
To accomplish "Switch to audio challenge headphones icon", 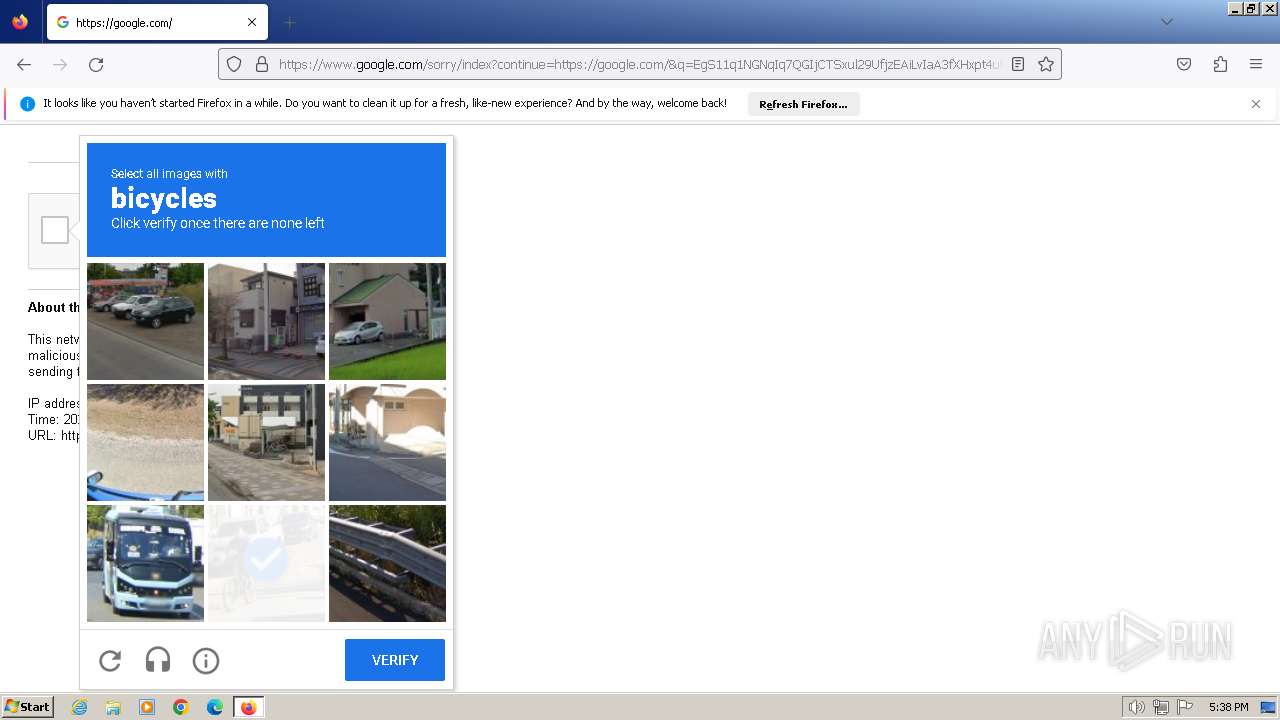I will (x=158, y=660).
